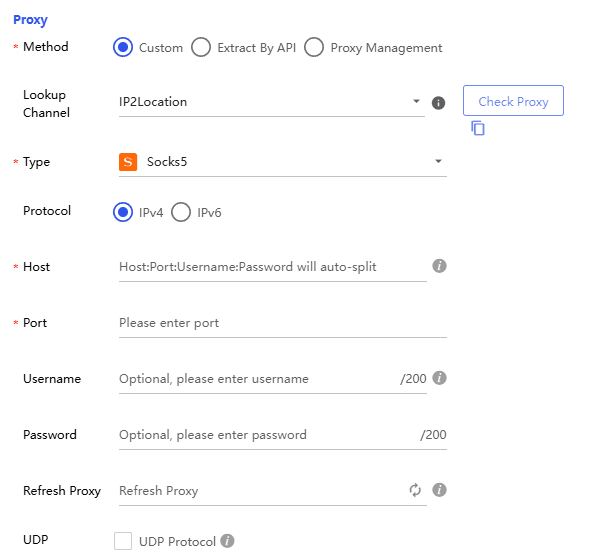Click the Lookup Channel info icon

[438, 103]
